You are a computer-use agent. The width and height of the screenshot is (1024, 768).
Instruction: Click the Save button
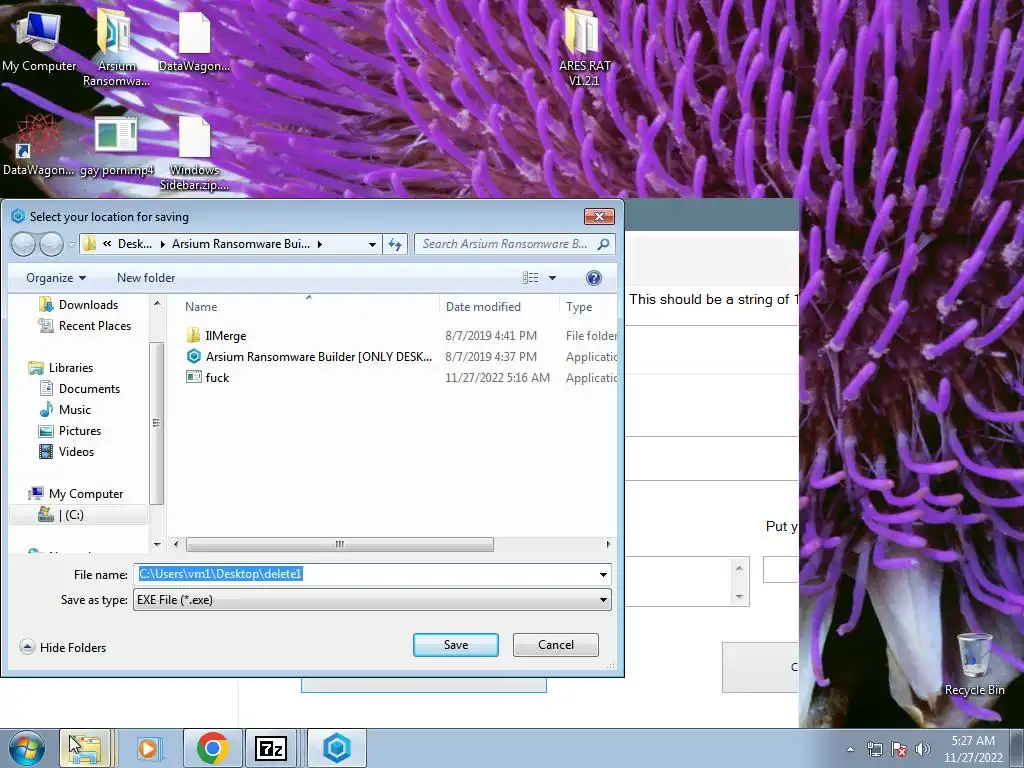(456, 645)
